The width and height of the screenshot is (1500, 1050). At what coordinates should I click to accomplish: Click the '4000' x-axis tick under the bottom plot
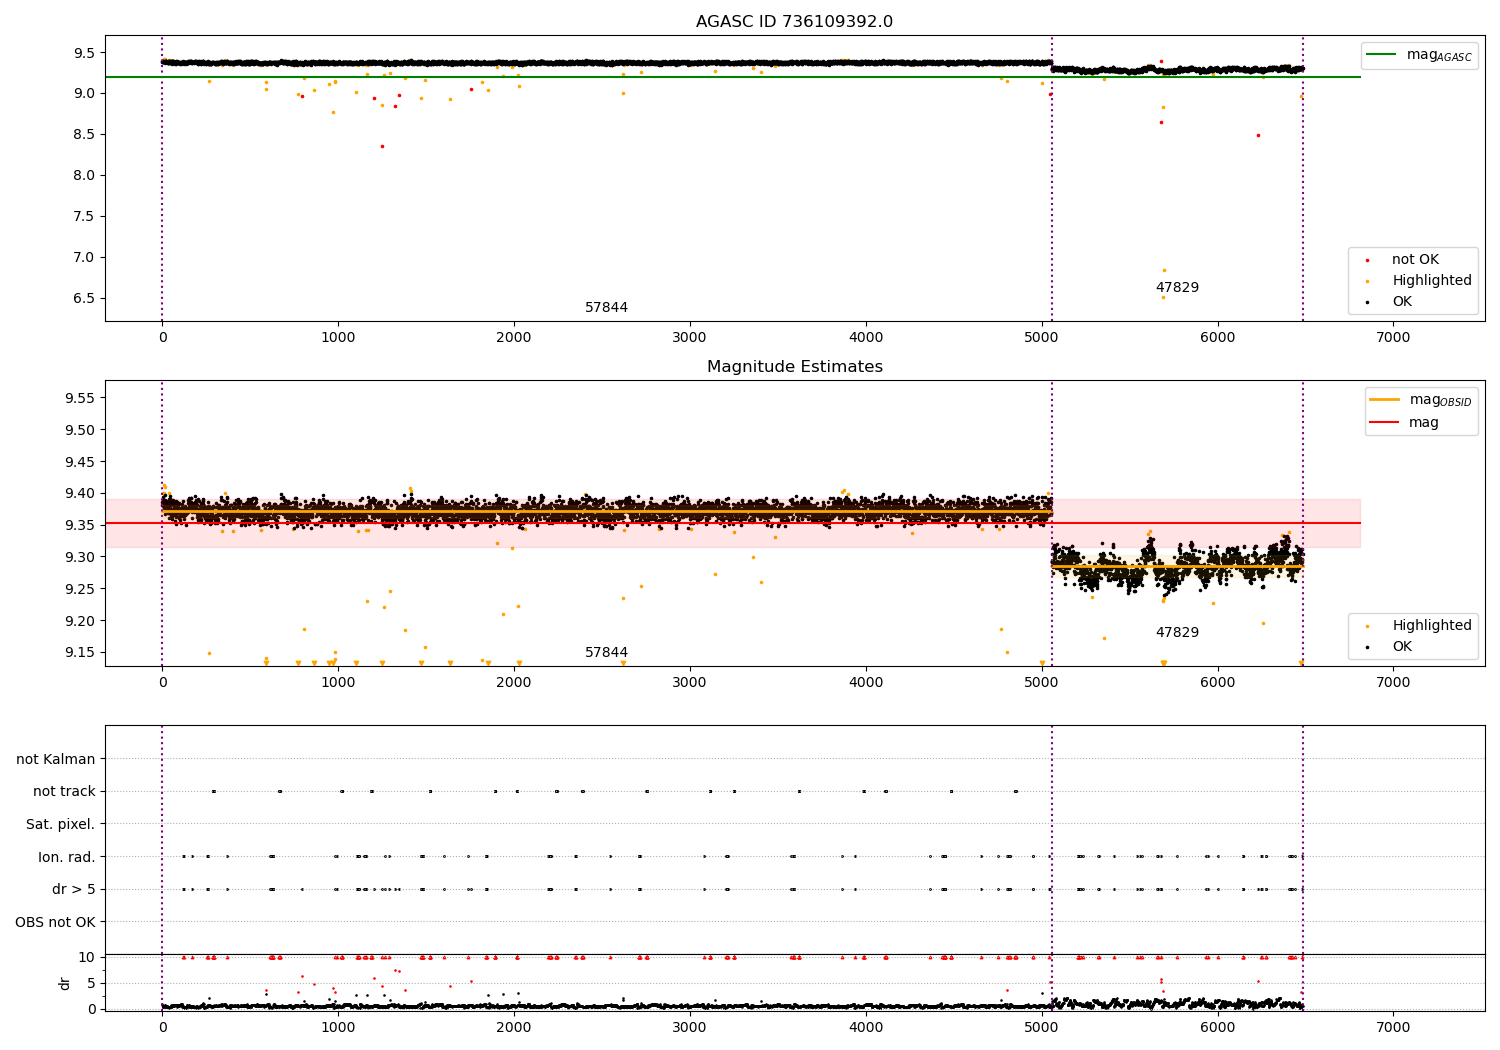[x=866, y=1028]
